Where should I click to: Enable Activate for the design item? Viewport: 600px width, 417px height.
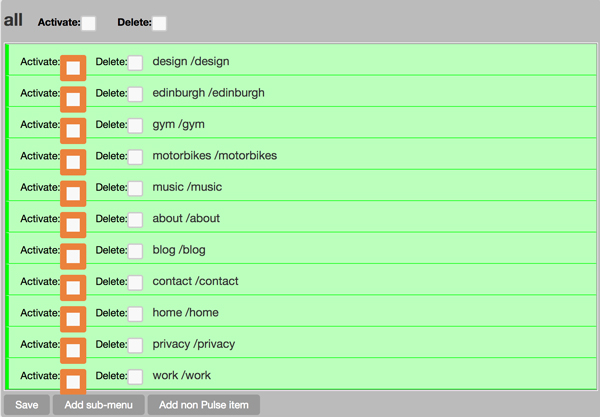[73, 67]
